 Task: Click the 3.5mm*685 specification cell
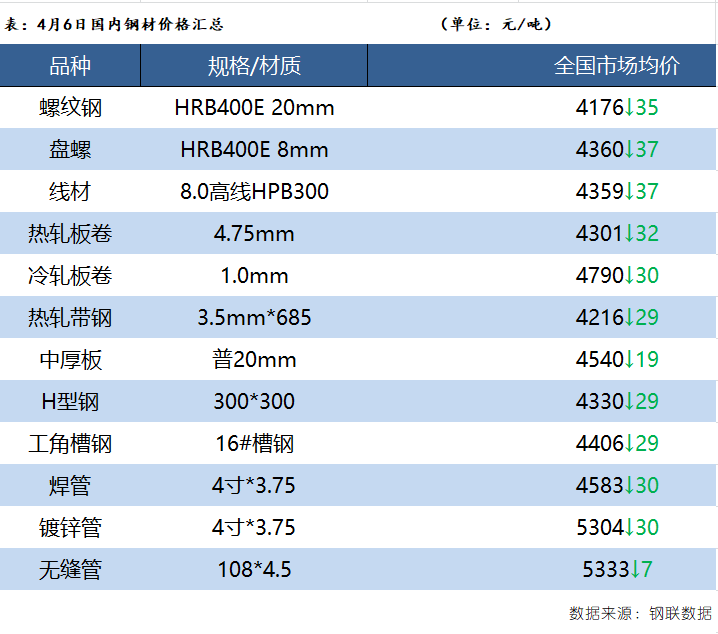click(x=254, y=318)
